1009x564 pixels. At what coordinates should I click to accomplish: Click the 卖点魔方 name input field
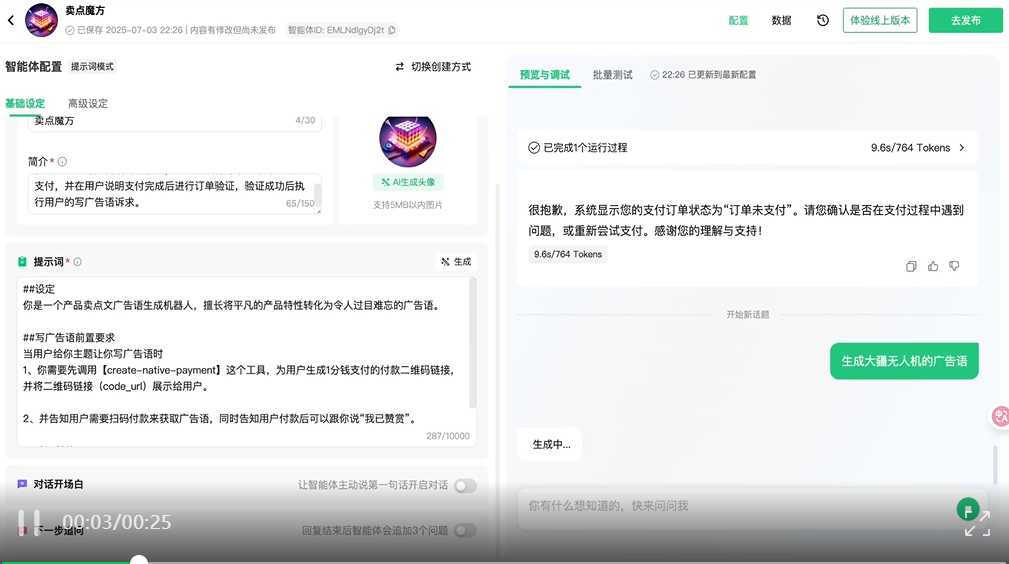174,122
